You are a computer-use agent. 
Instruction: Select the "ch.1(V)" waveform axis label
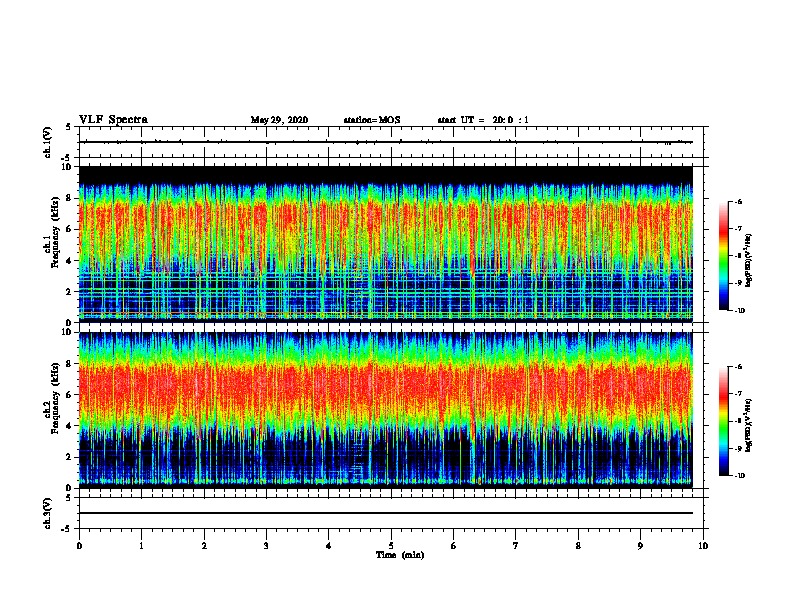pos(47,142)
